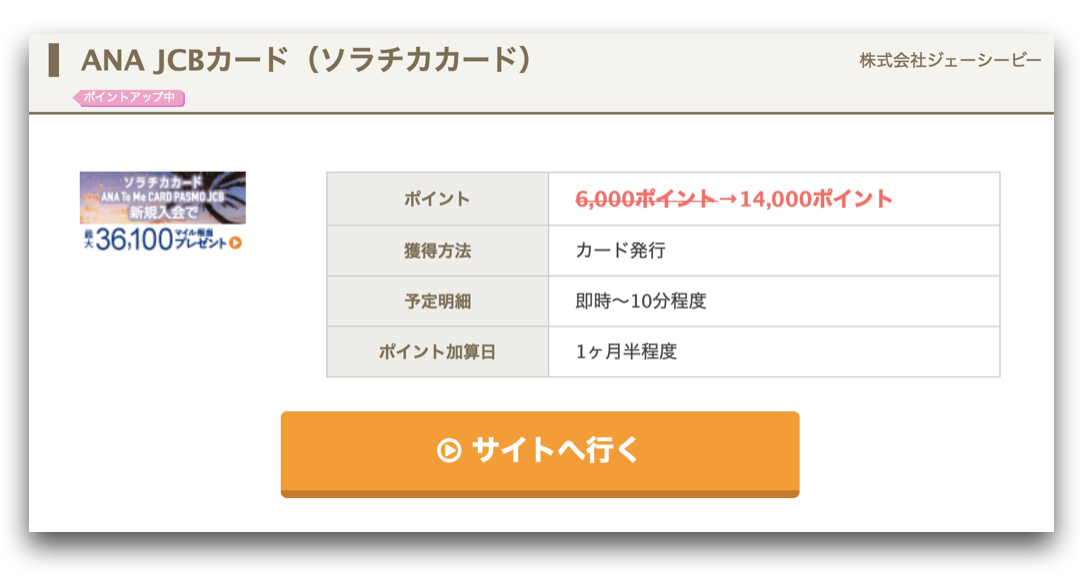Click the ANA JCBカード(ソラチカカード) title
The height and width of the screenshot is (580, 1088).
click(x=305, y=60)
